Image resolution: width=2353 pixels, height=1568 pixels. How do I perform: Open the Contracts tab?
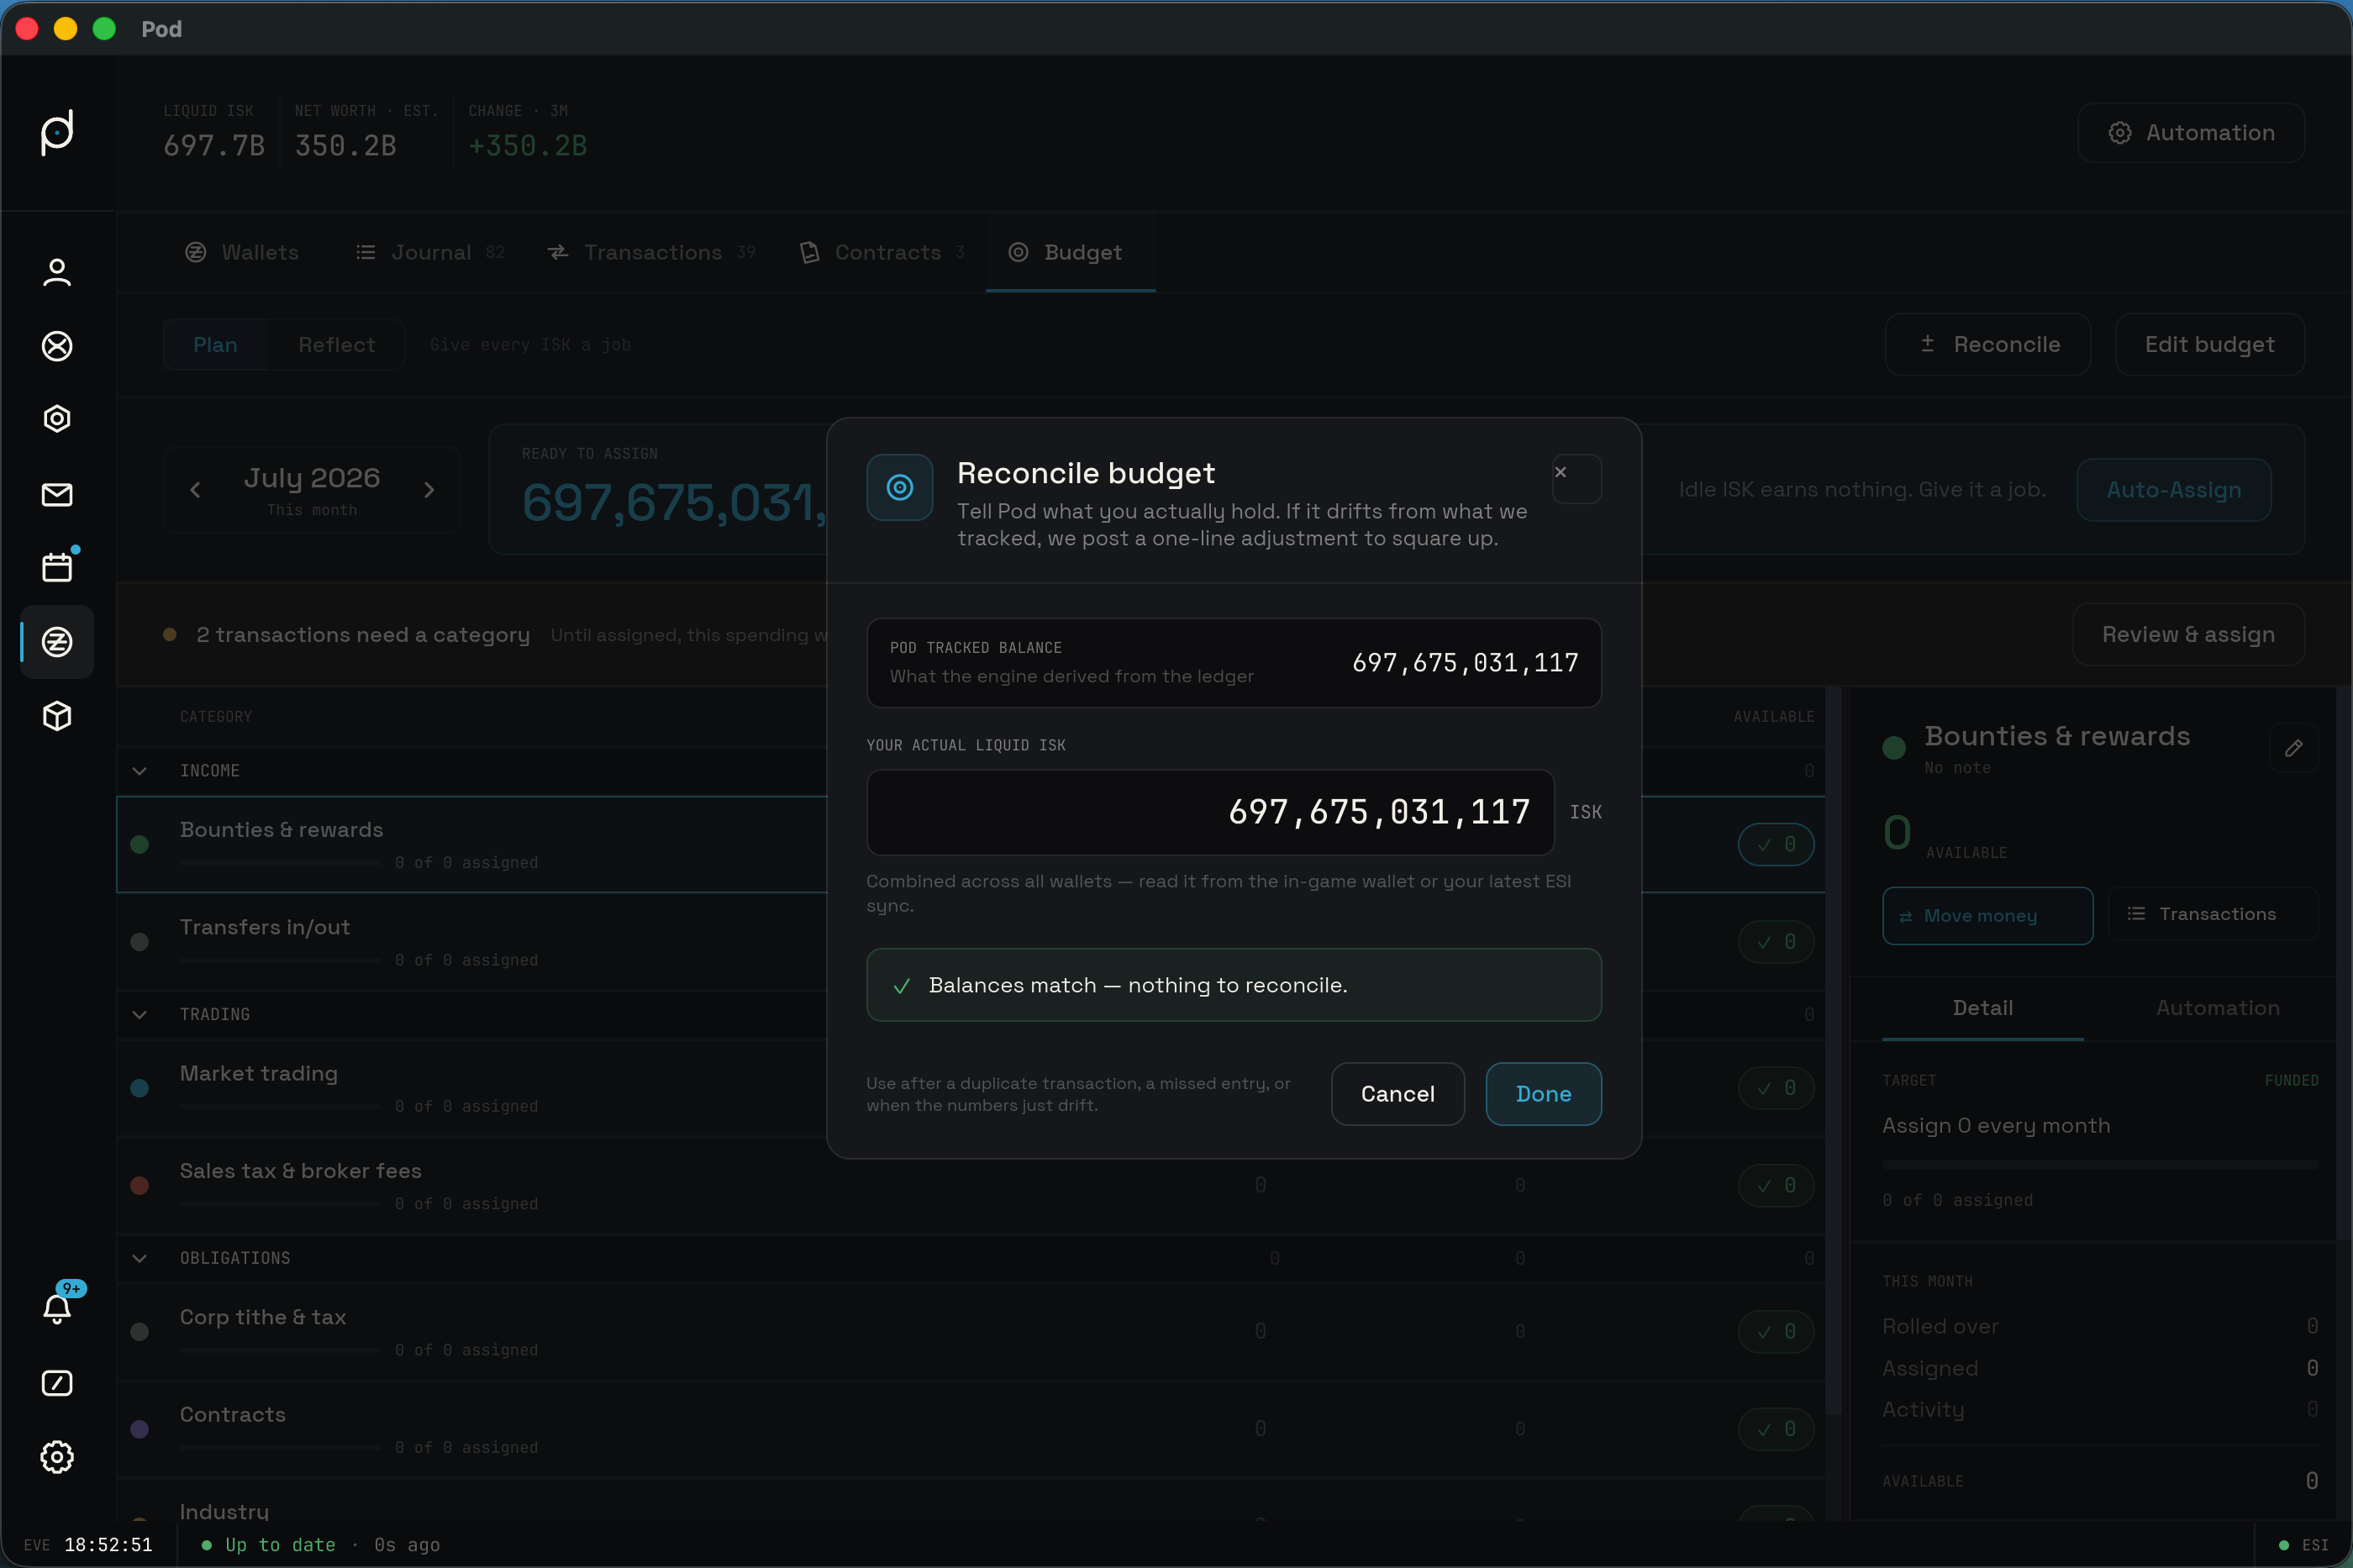pyautogui.click(x=882, y=252)
